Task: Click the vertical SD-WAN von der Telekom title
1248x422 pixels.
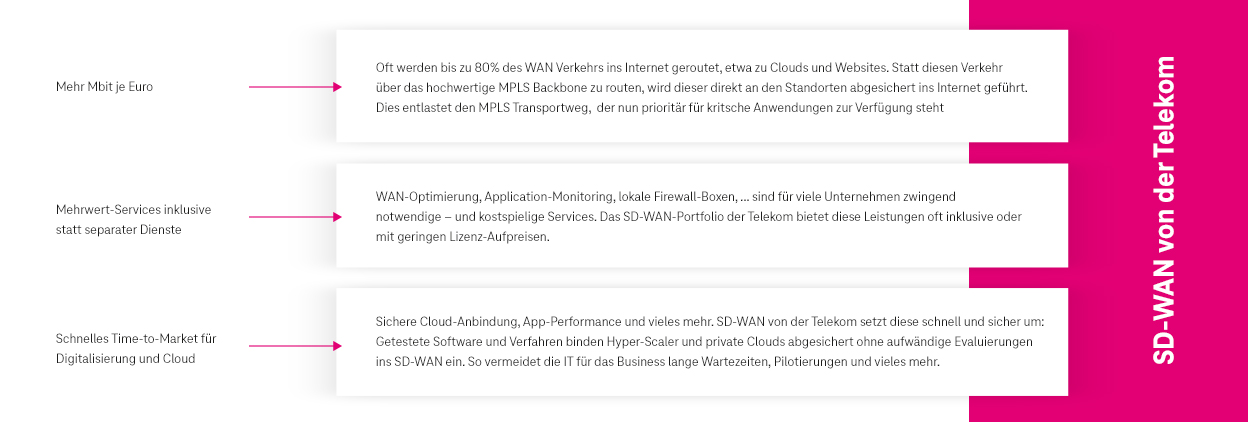Action: tap(1163, 210)
